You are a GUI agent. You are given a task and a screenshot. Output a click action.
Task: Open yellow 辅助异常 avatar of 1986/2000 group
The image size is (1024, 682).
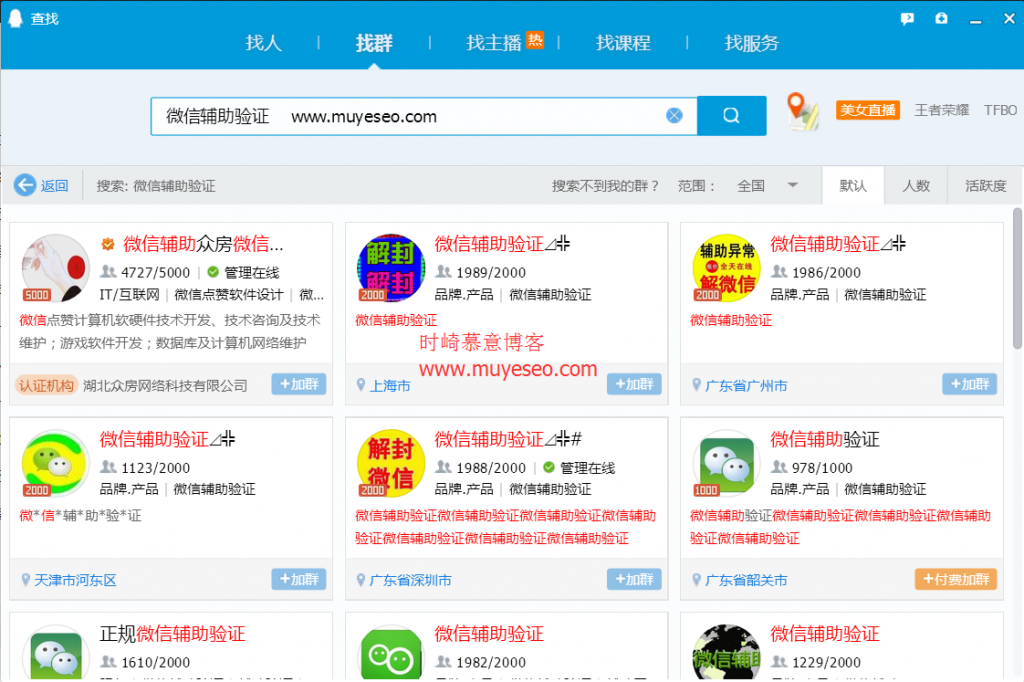(x=726, y=268)
